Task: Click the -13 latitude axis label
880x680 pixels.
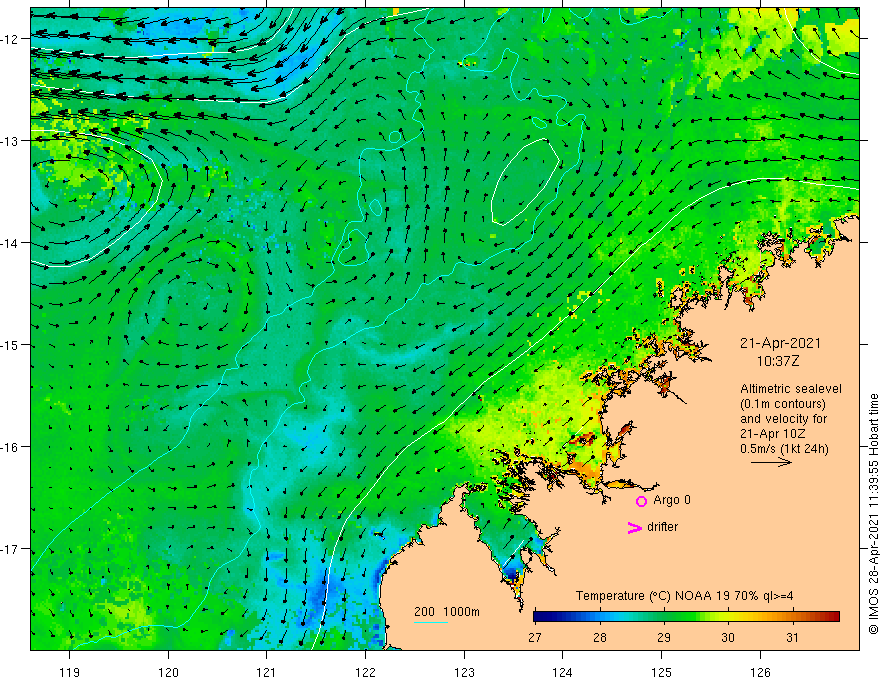Action: point(10,141)
